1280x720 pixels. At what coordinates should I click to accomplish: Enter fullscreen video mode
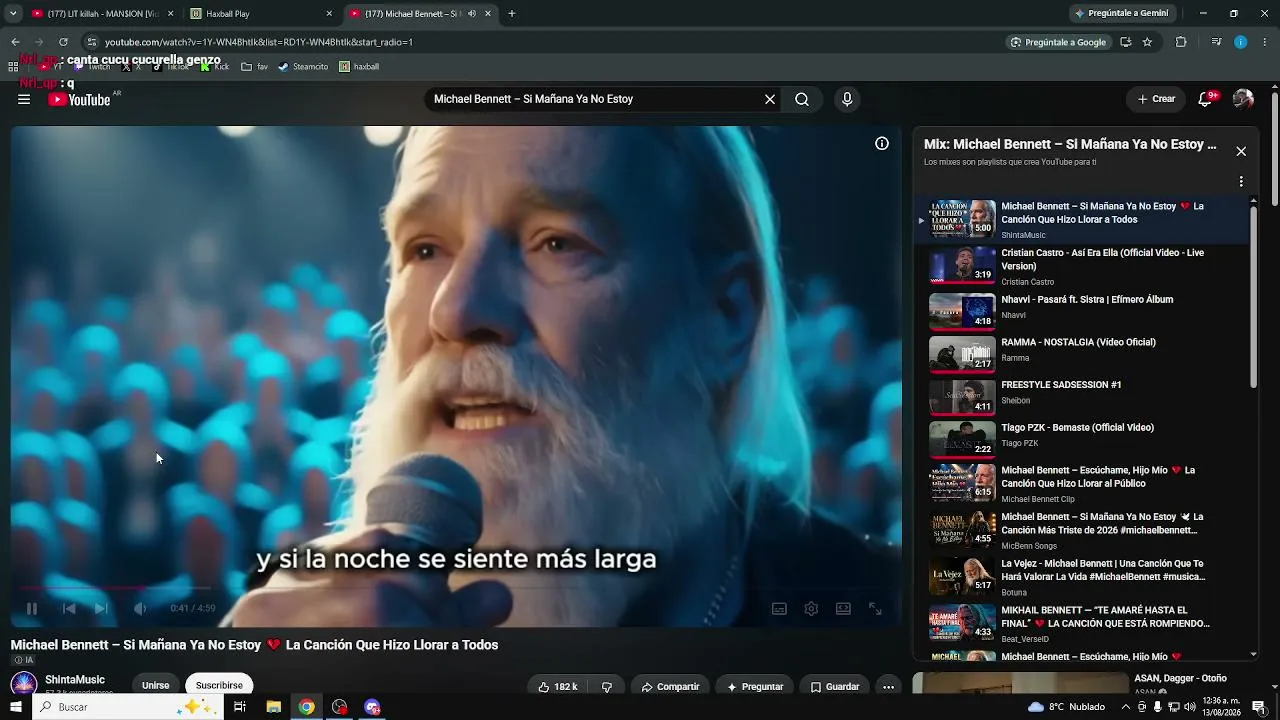pyautogui.click(x=875, y=608)
